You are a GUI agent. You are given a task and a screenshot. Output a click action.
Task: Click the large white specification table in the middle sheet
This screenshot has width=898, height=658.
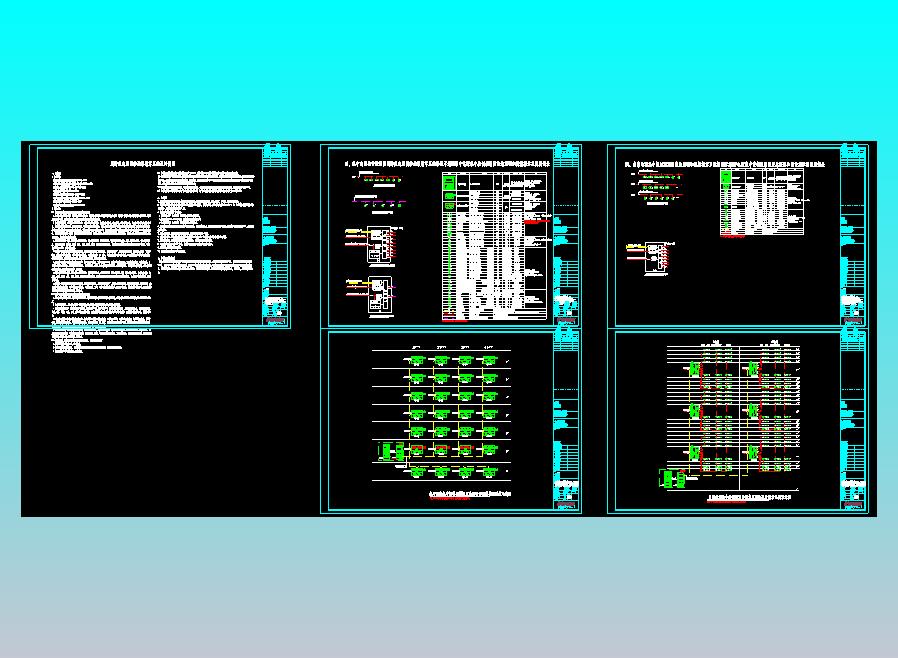[x=495, y=246]
